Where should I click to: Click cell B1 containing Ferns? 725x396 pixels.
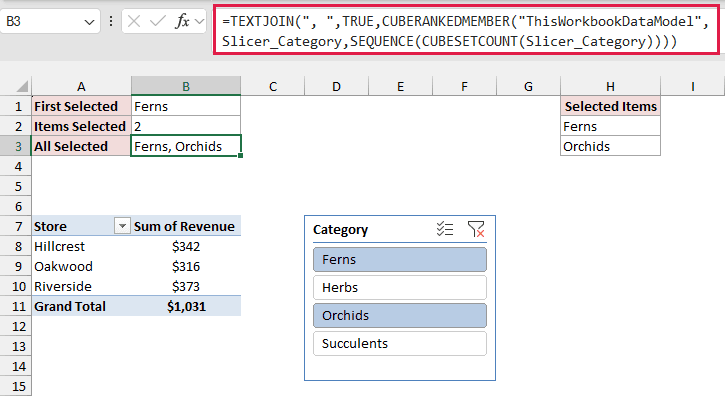[x=186, y=106]
